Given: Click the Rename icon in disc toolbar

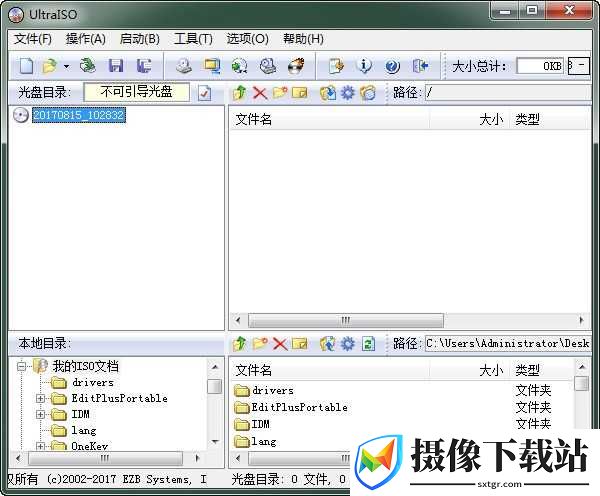Looking at the screenshot, I should 300,93.
